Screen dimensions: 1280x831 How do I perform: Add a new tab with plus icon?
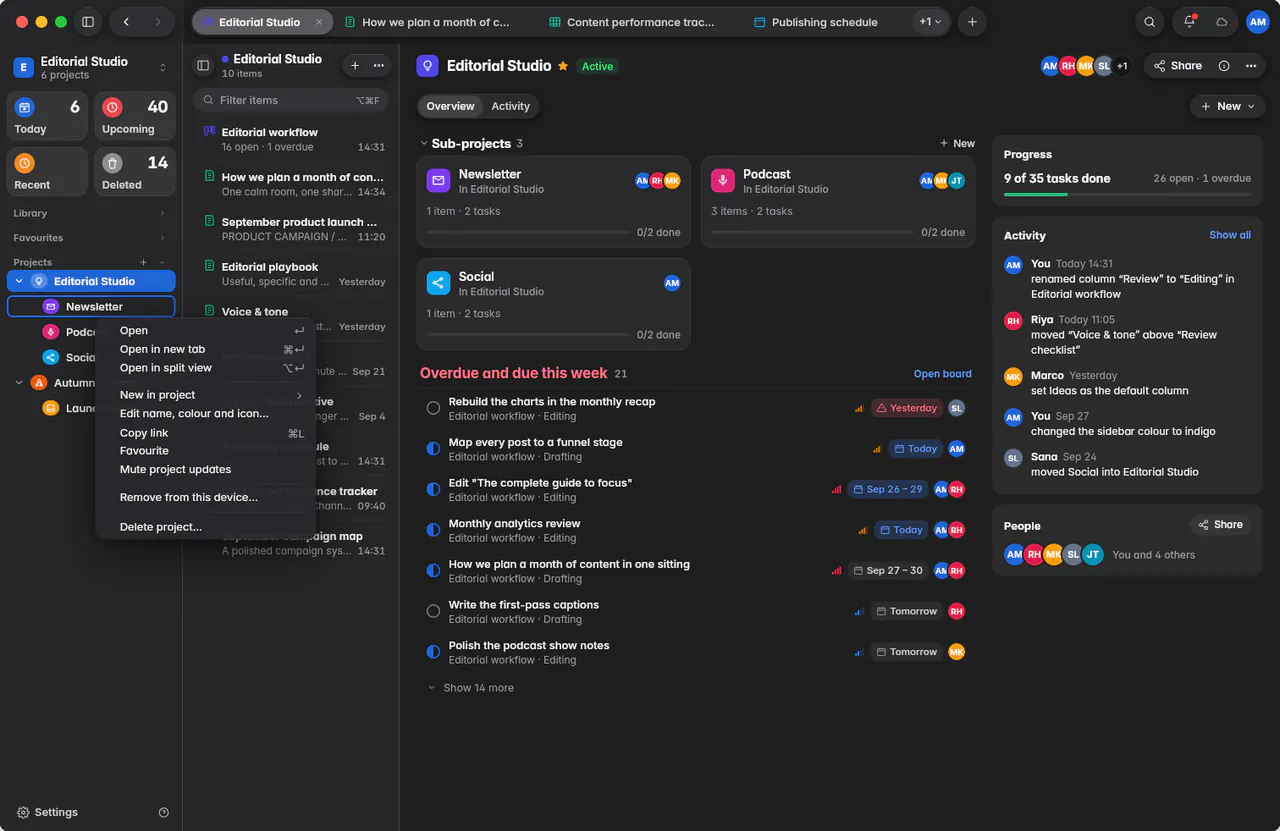972,22
